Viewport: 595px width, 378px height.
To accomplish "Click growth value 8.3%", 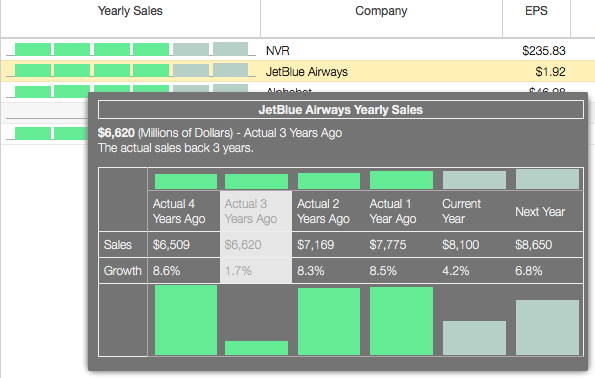I will pyautogui.click(x=310, y=271).
